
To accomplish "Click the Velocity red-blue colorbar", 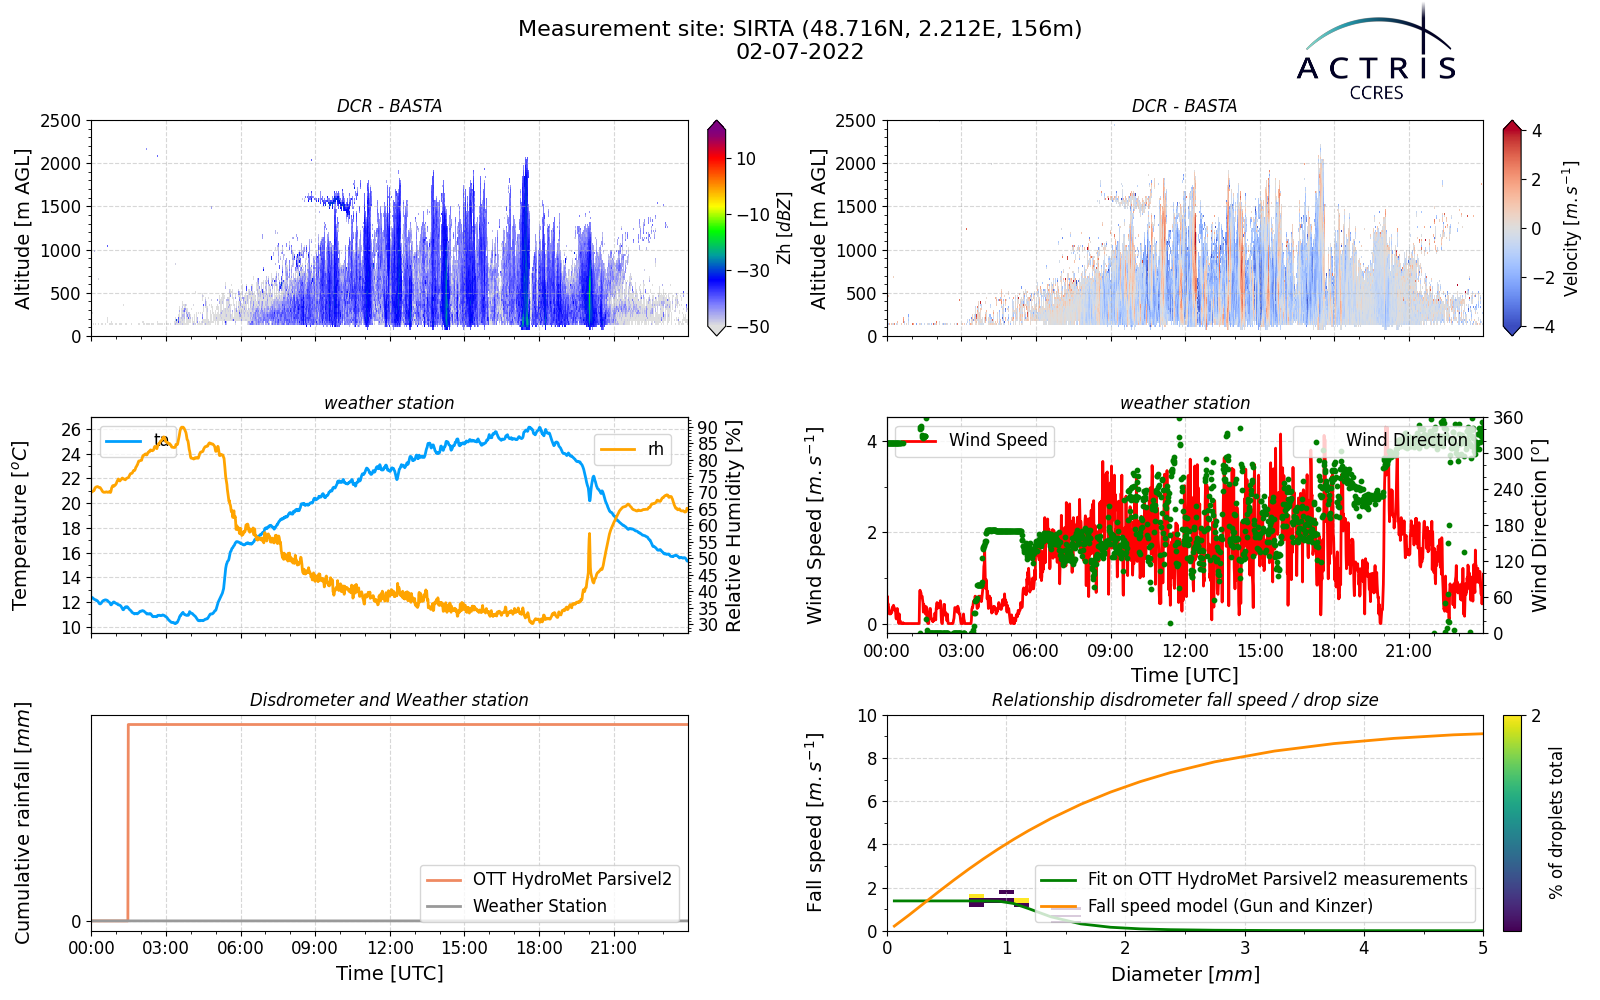I will point(1512,228).
